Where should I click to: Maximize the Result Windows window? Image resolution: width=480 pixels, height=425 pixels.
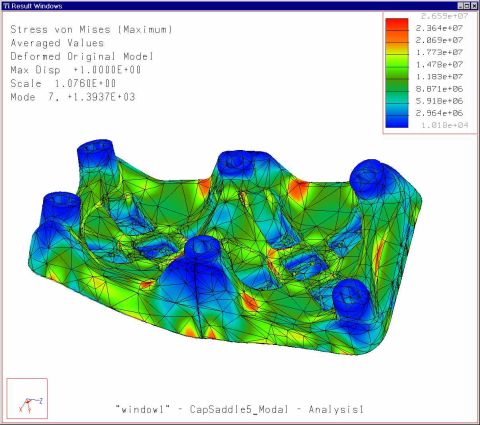tap(467, 6)
